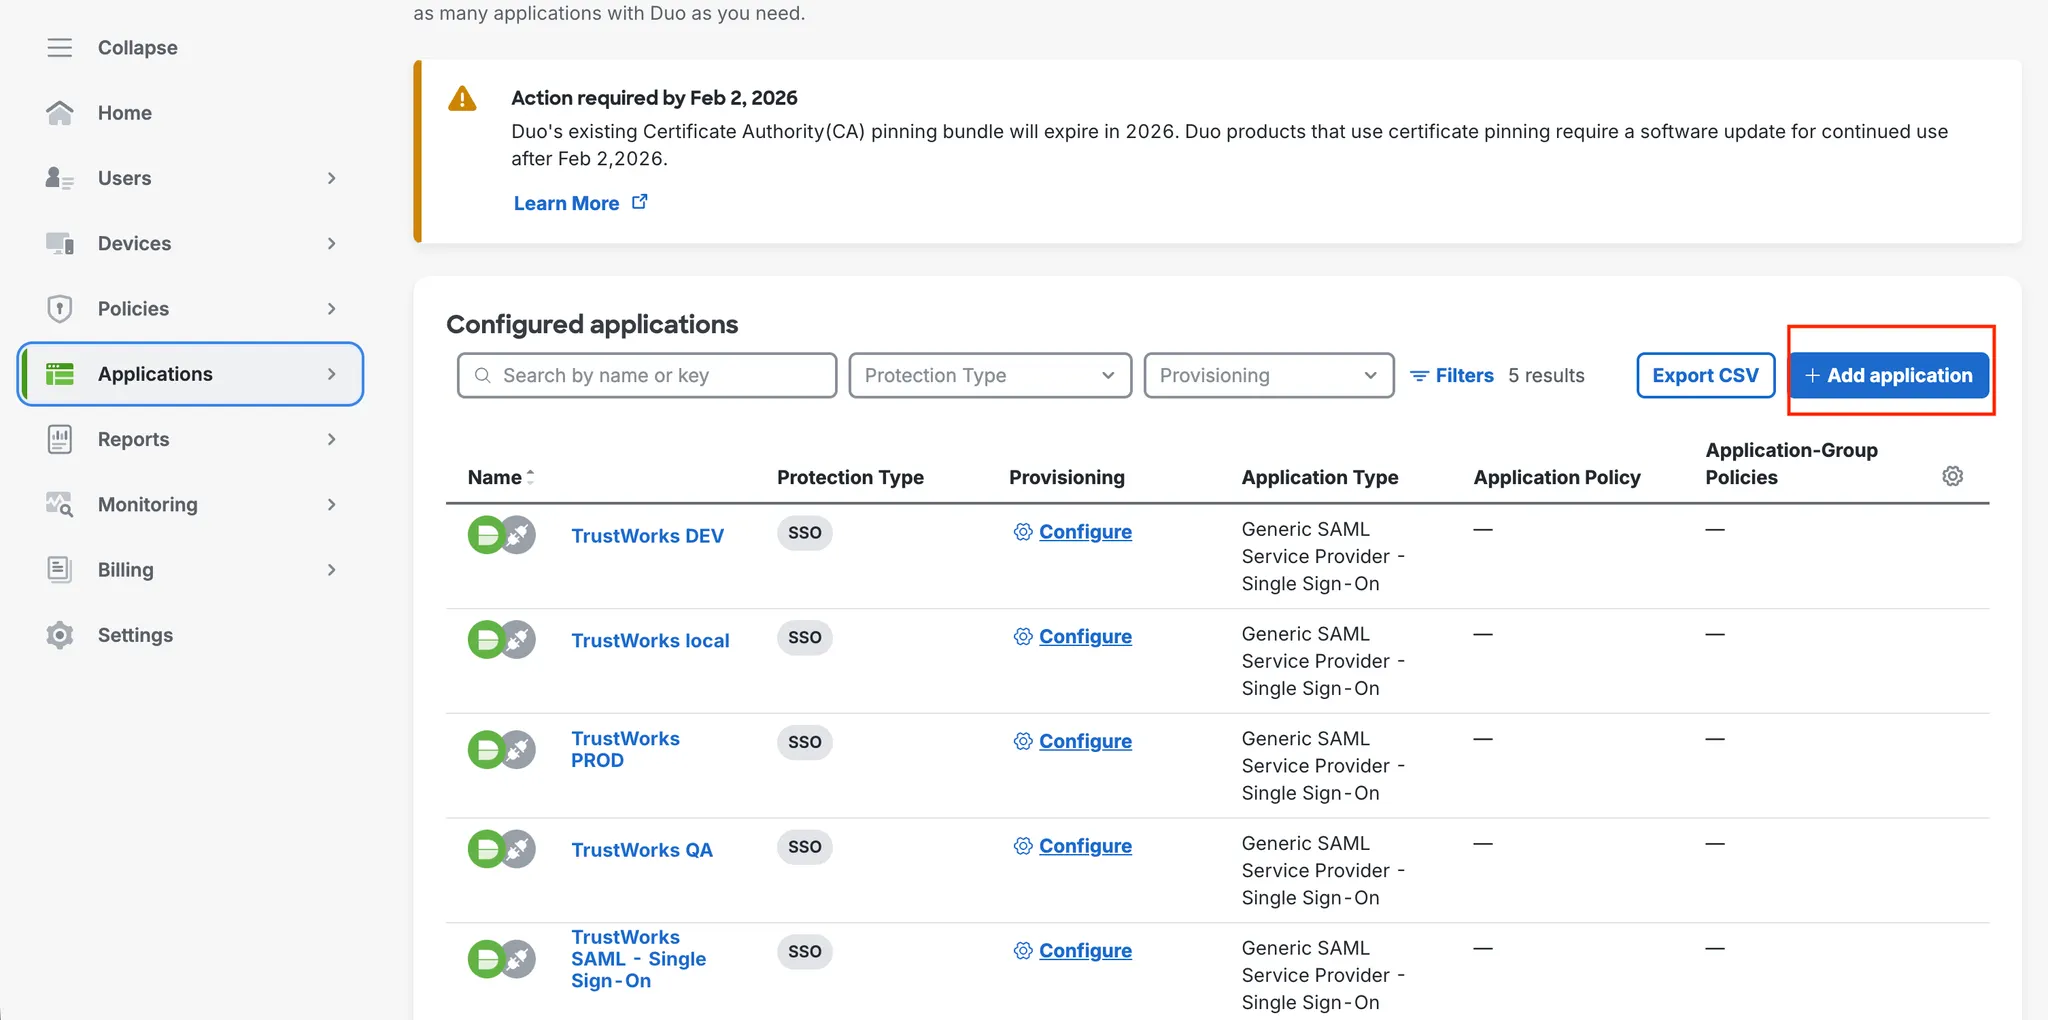Click the Reports icon in sidebar
Image resolution: width=2048 pixels, height=1020 pixels.
60,439
